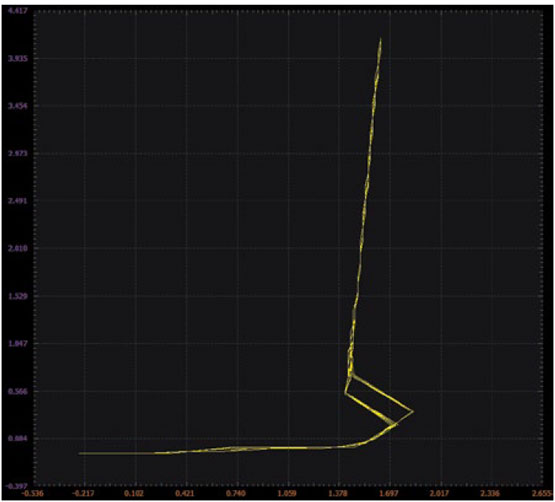Click the -0.397 label at the axis origin

(x=15, y=486)
